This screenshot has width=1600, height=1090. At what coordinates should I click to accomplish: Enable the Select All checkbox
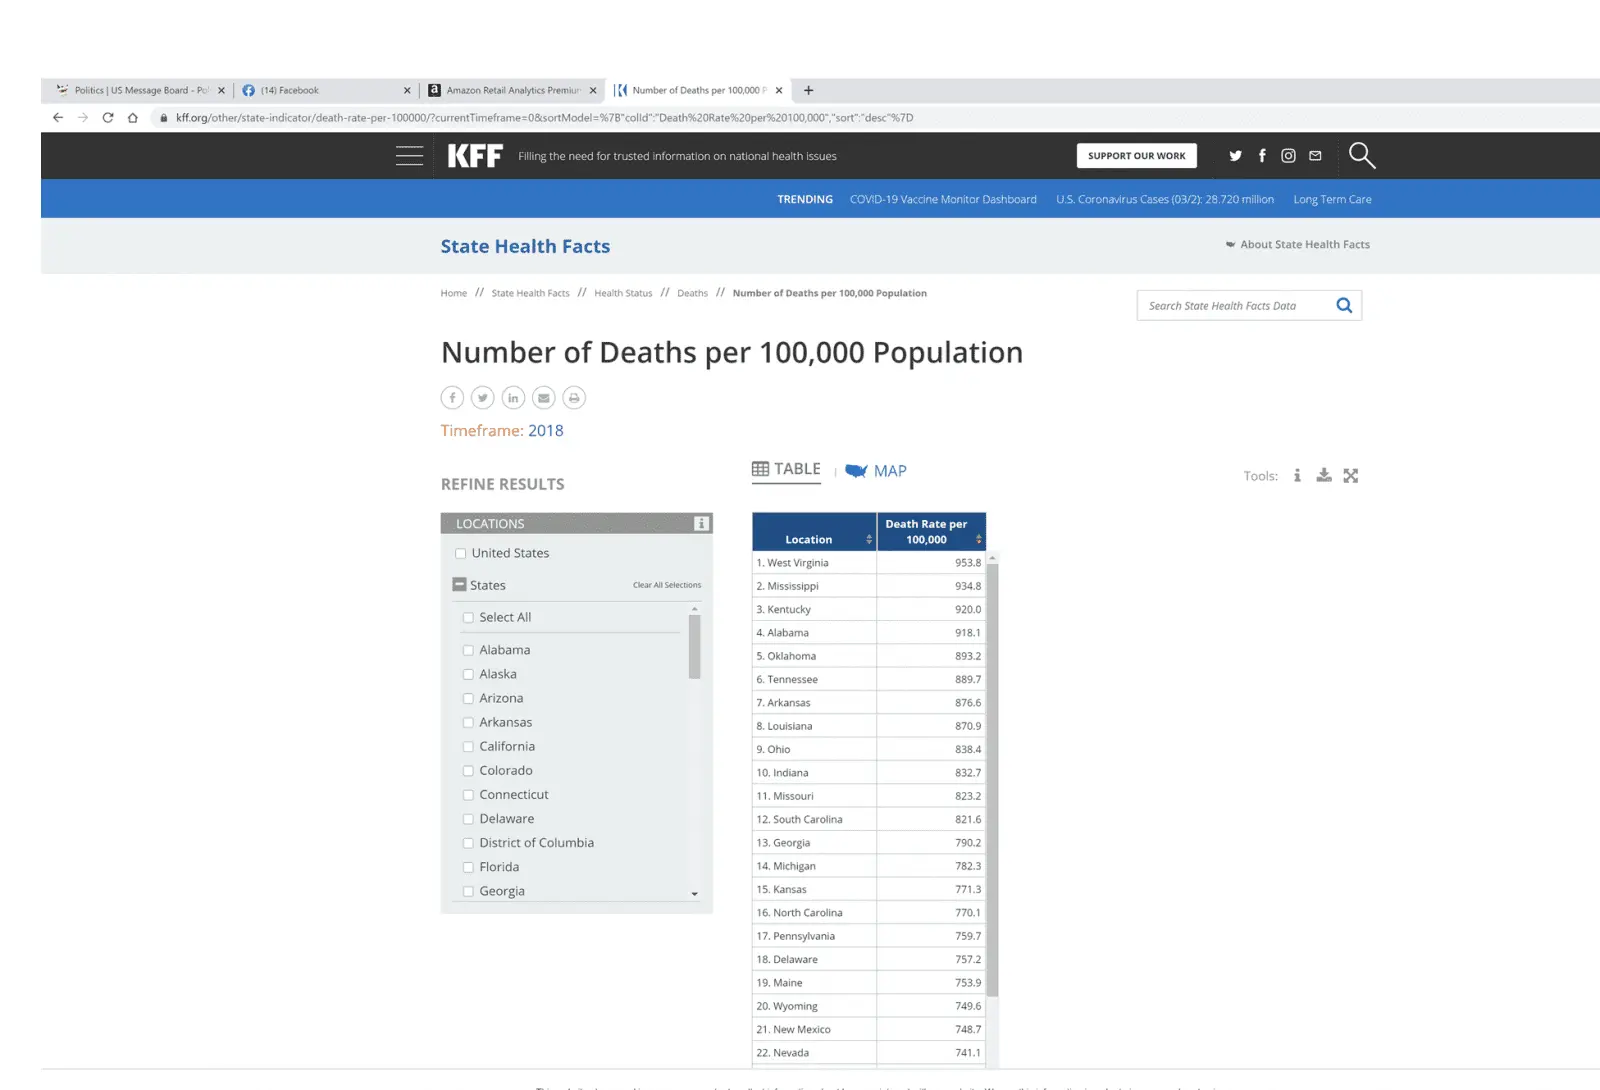click(468, 618)
